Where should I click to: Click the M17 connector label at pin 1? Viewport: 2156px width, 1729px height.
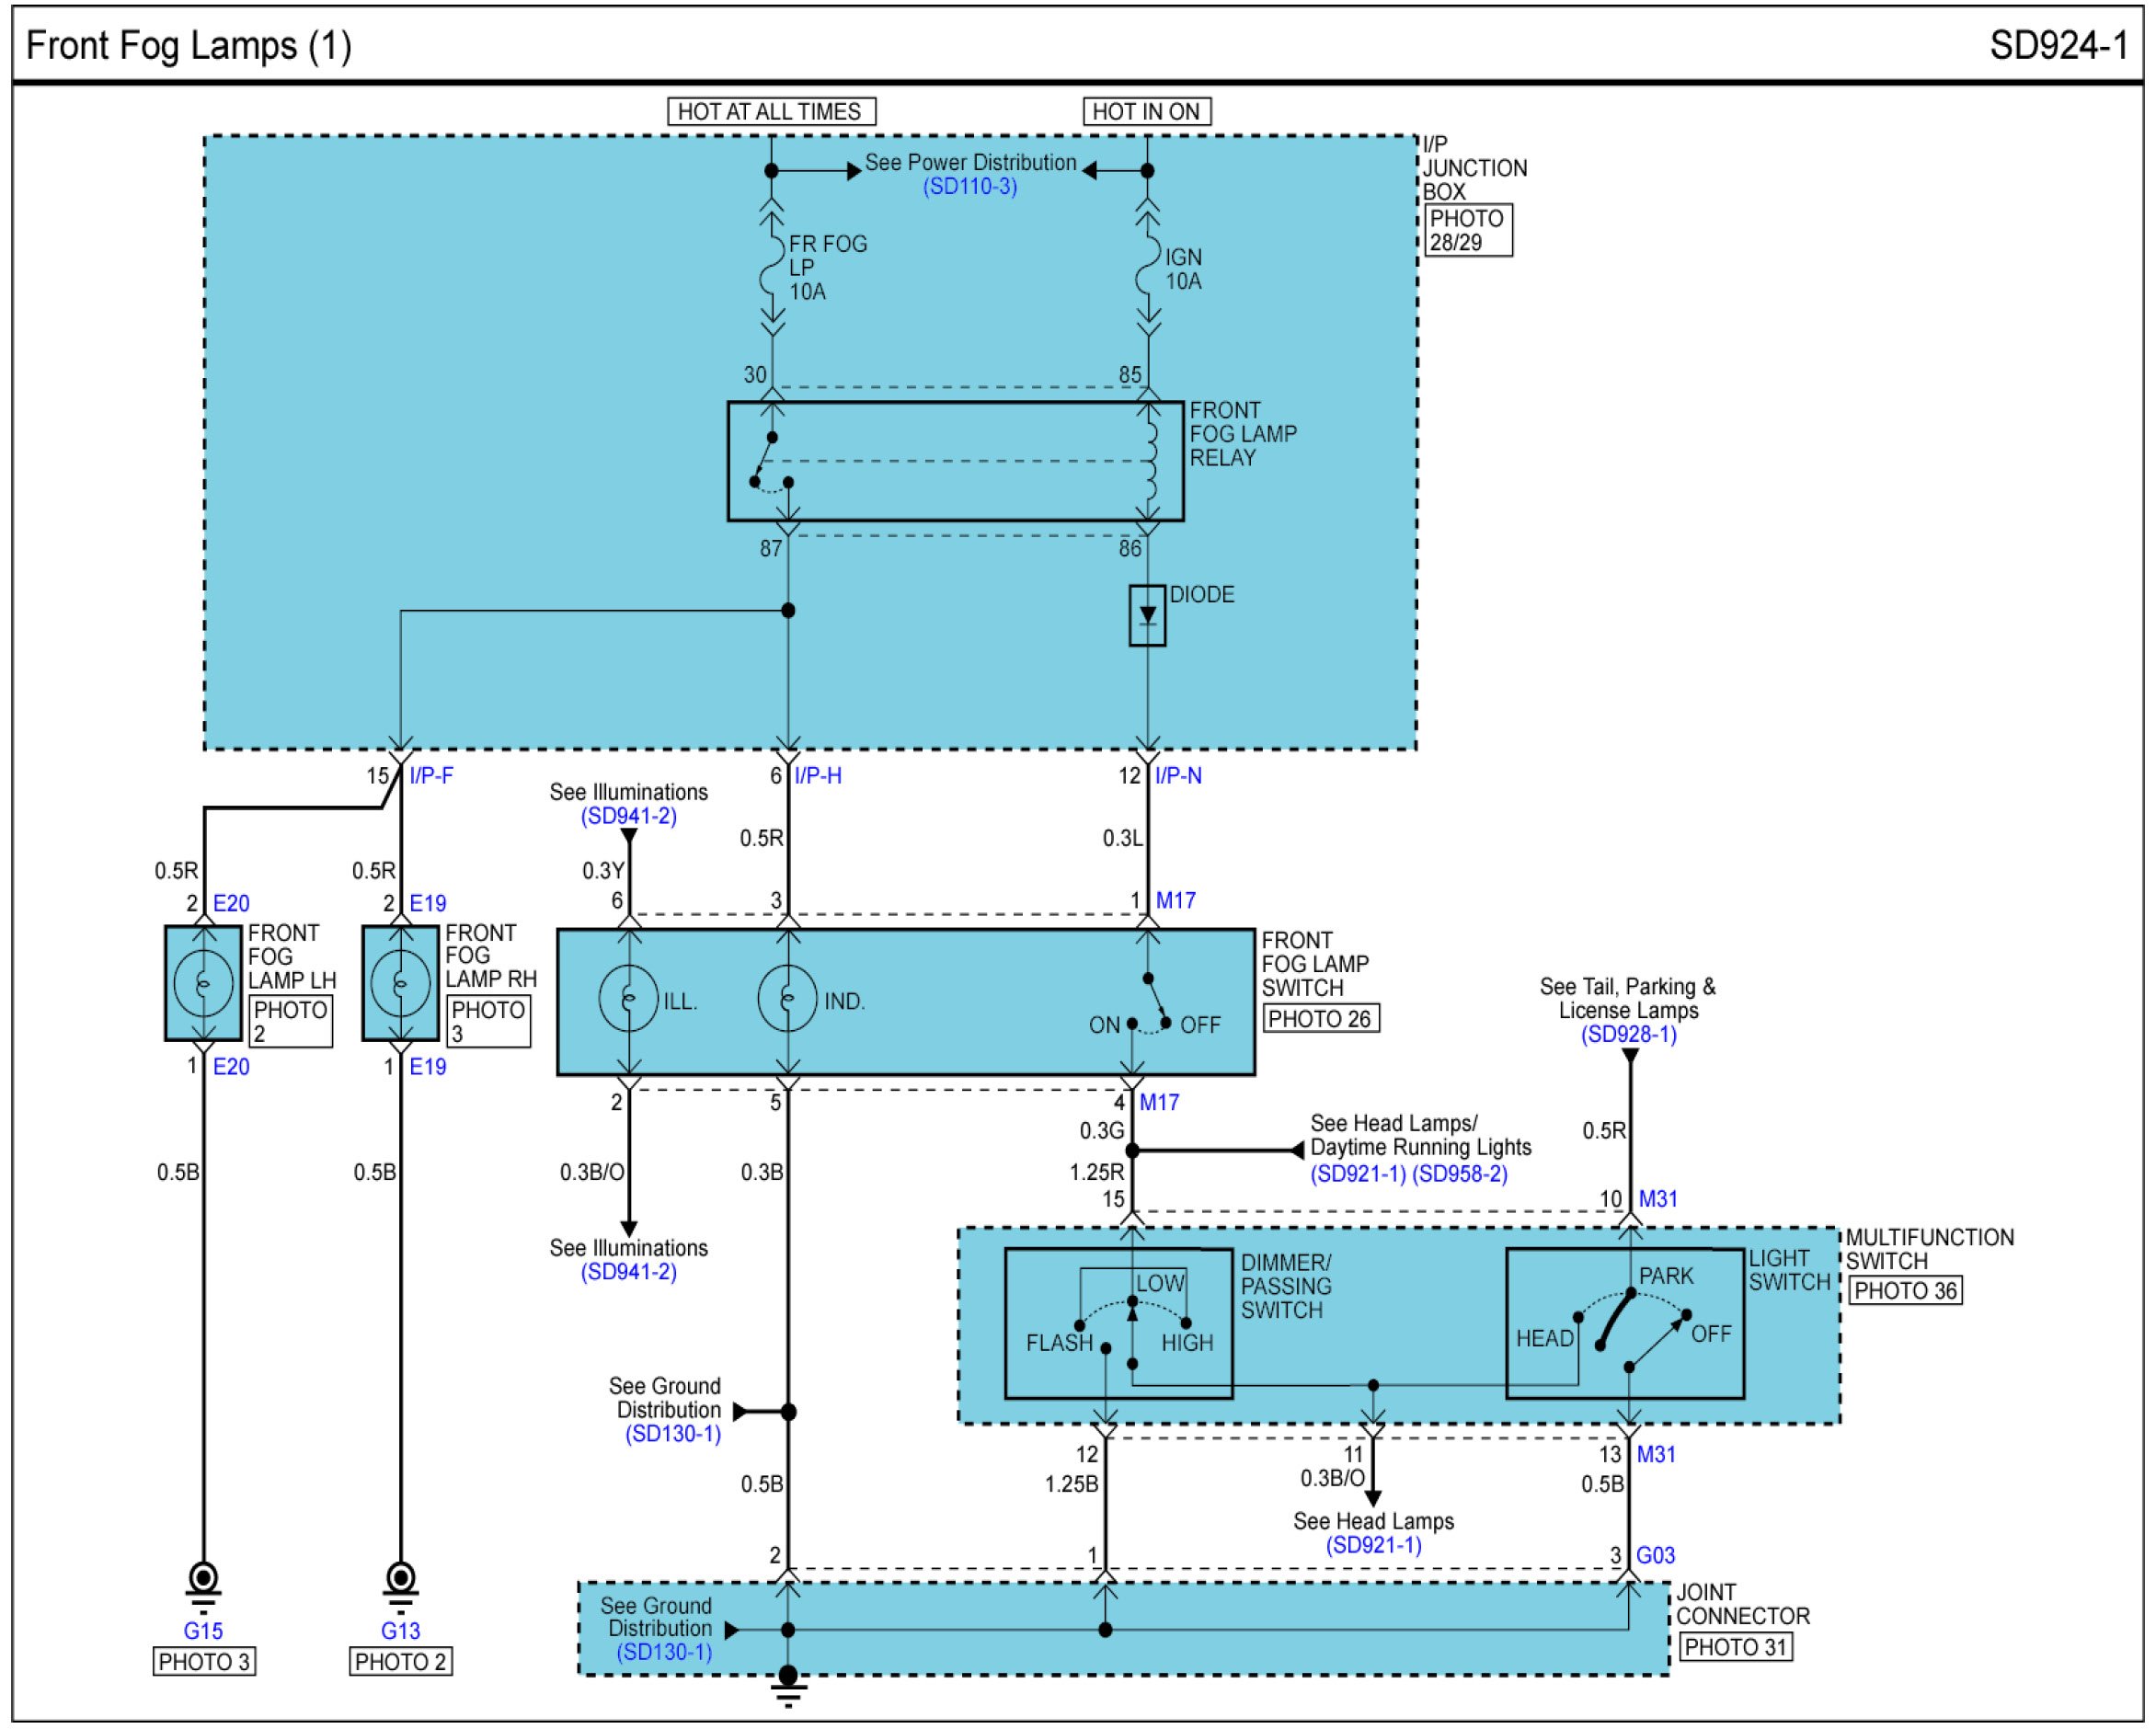click(1175, 901)
